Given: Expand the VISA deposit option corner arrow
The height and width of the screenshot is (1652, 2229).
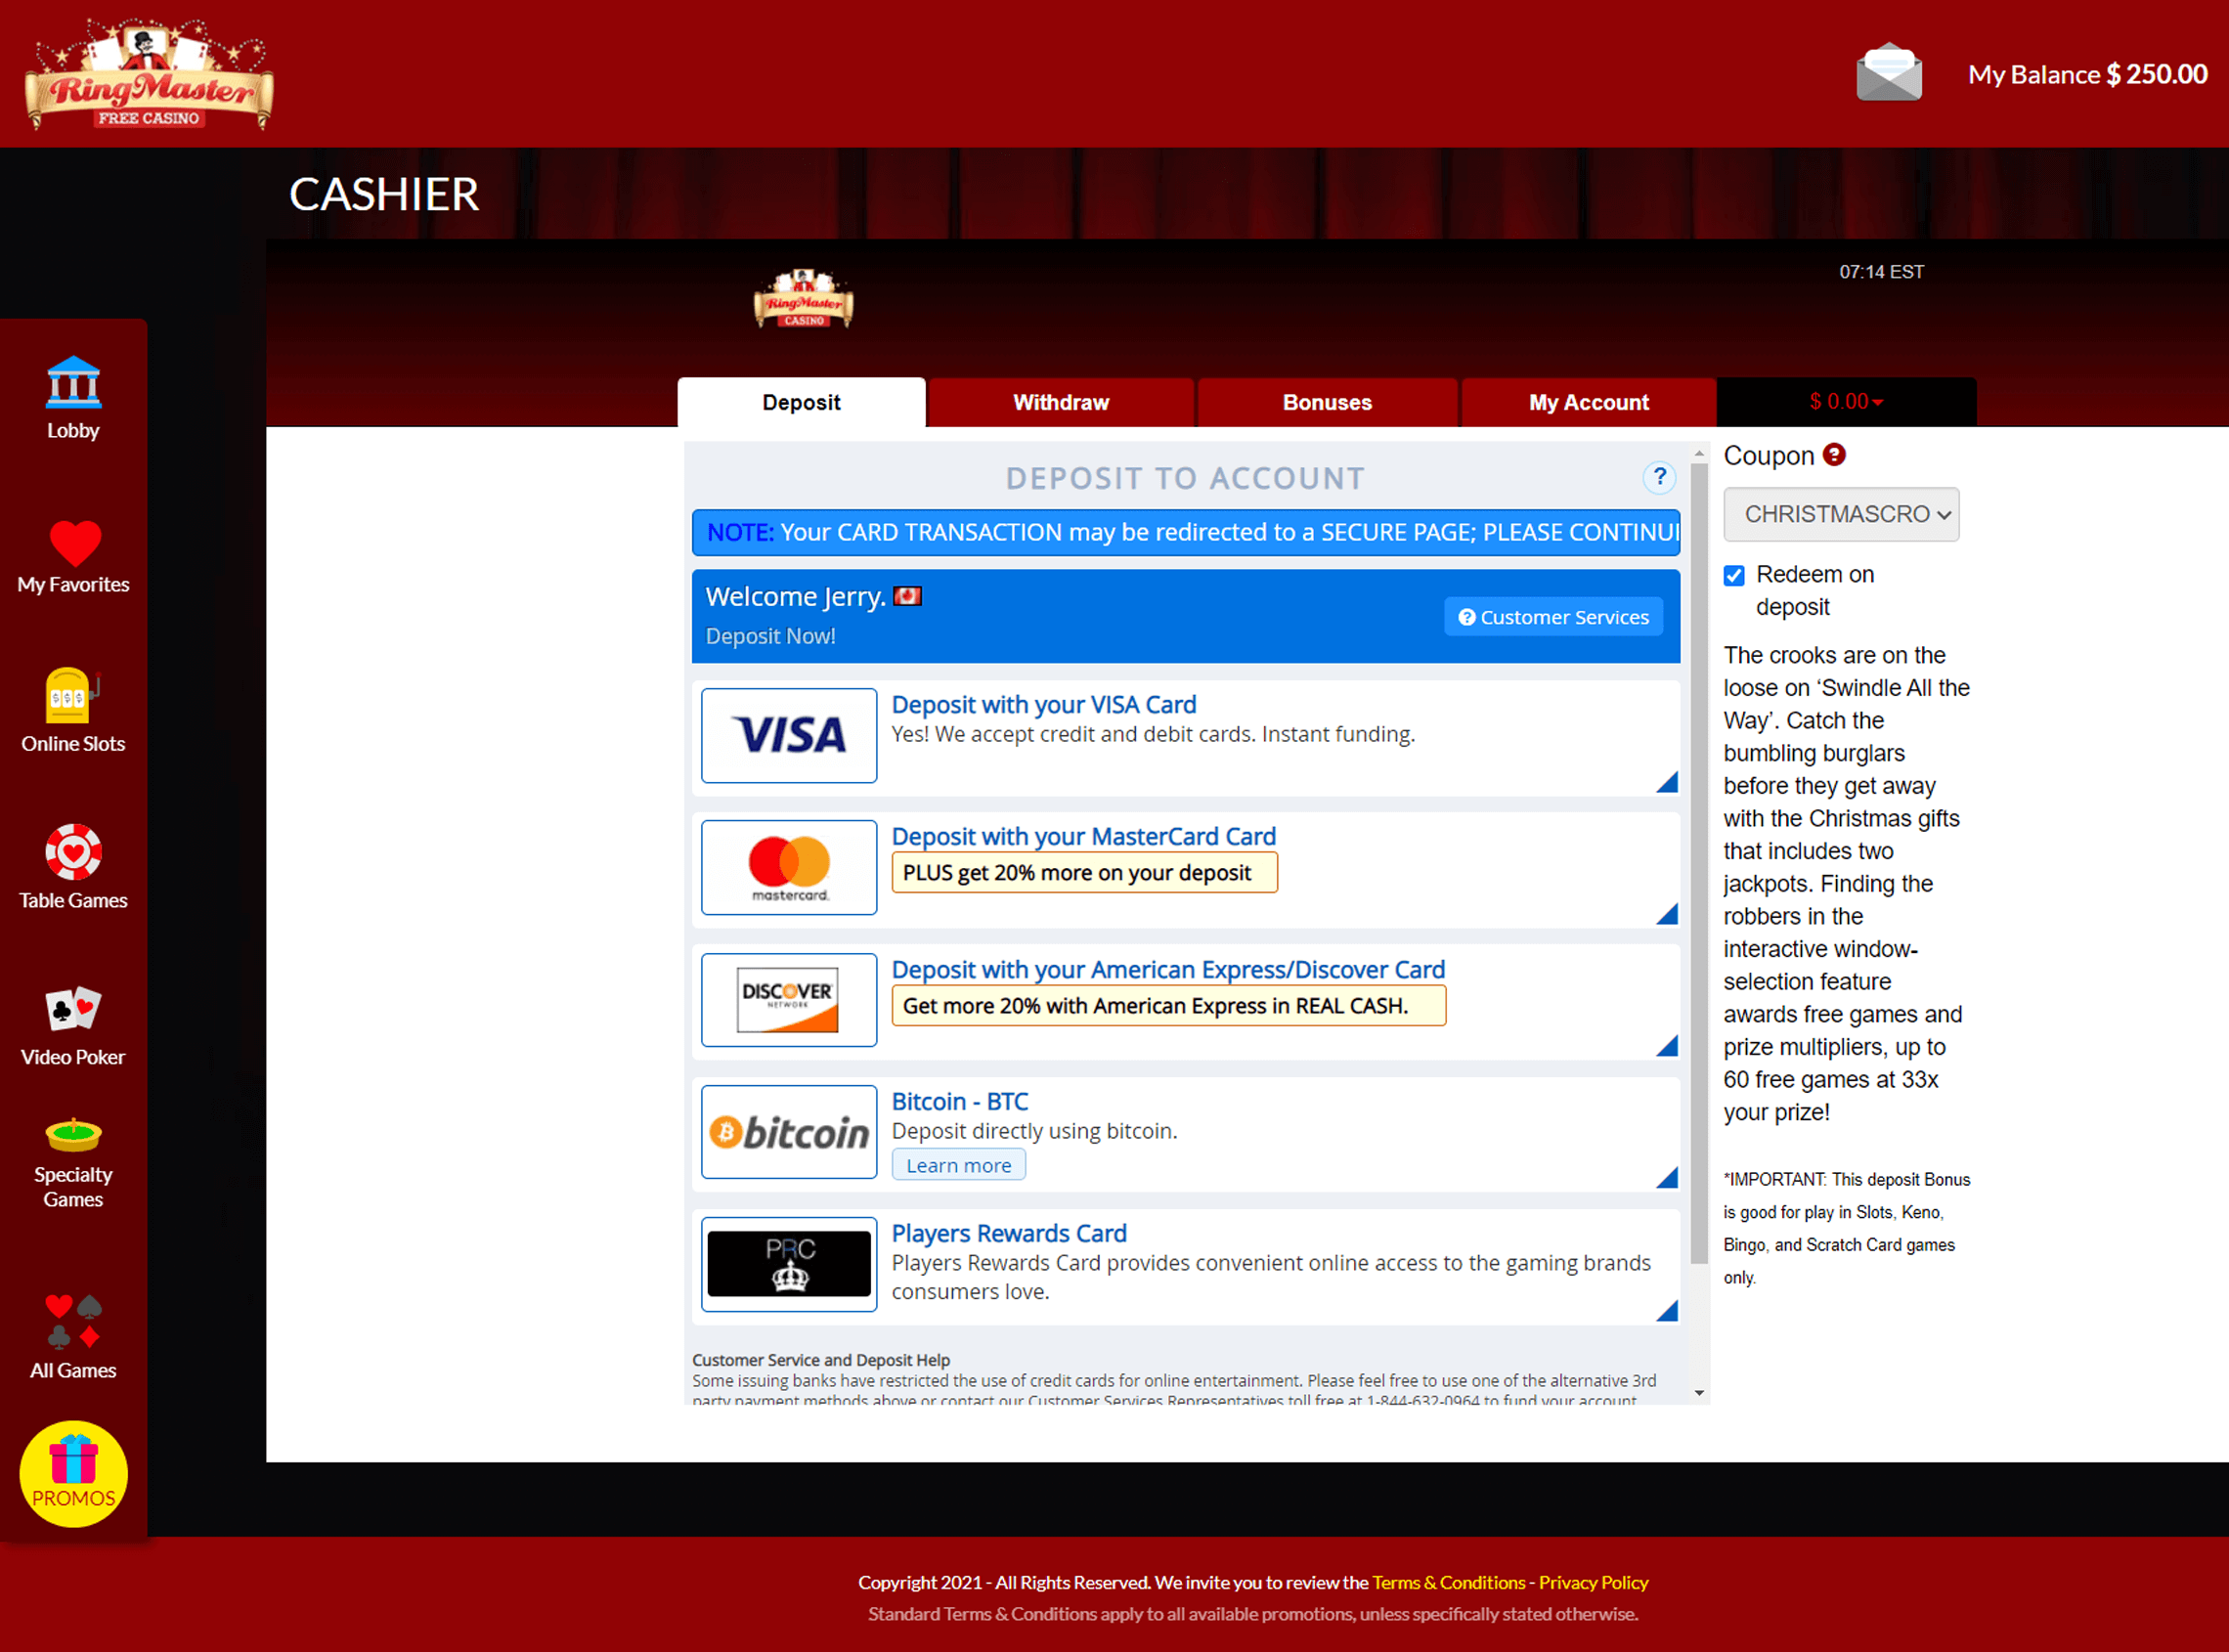Looking at the screenshot, I should (1667, 782).
